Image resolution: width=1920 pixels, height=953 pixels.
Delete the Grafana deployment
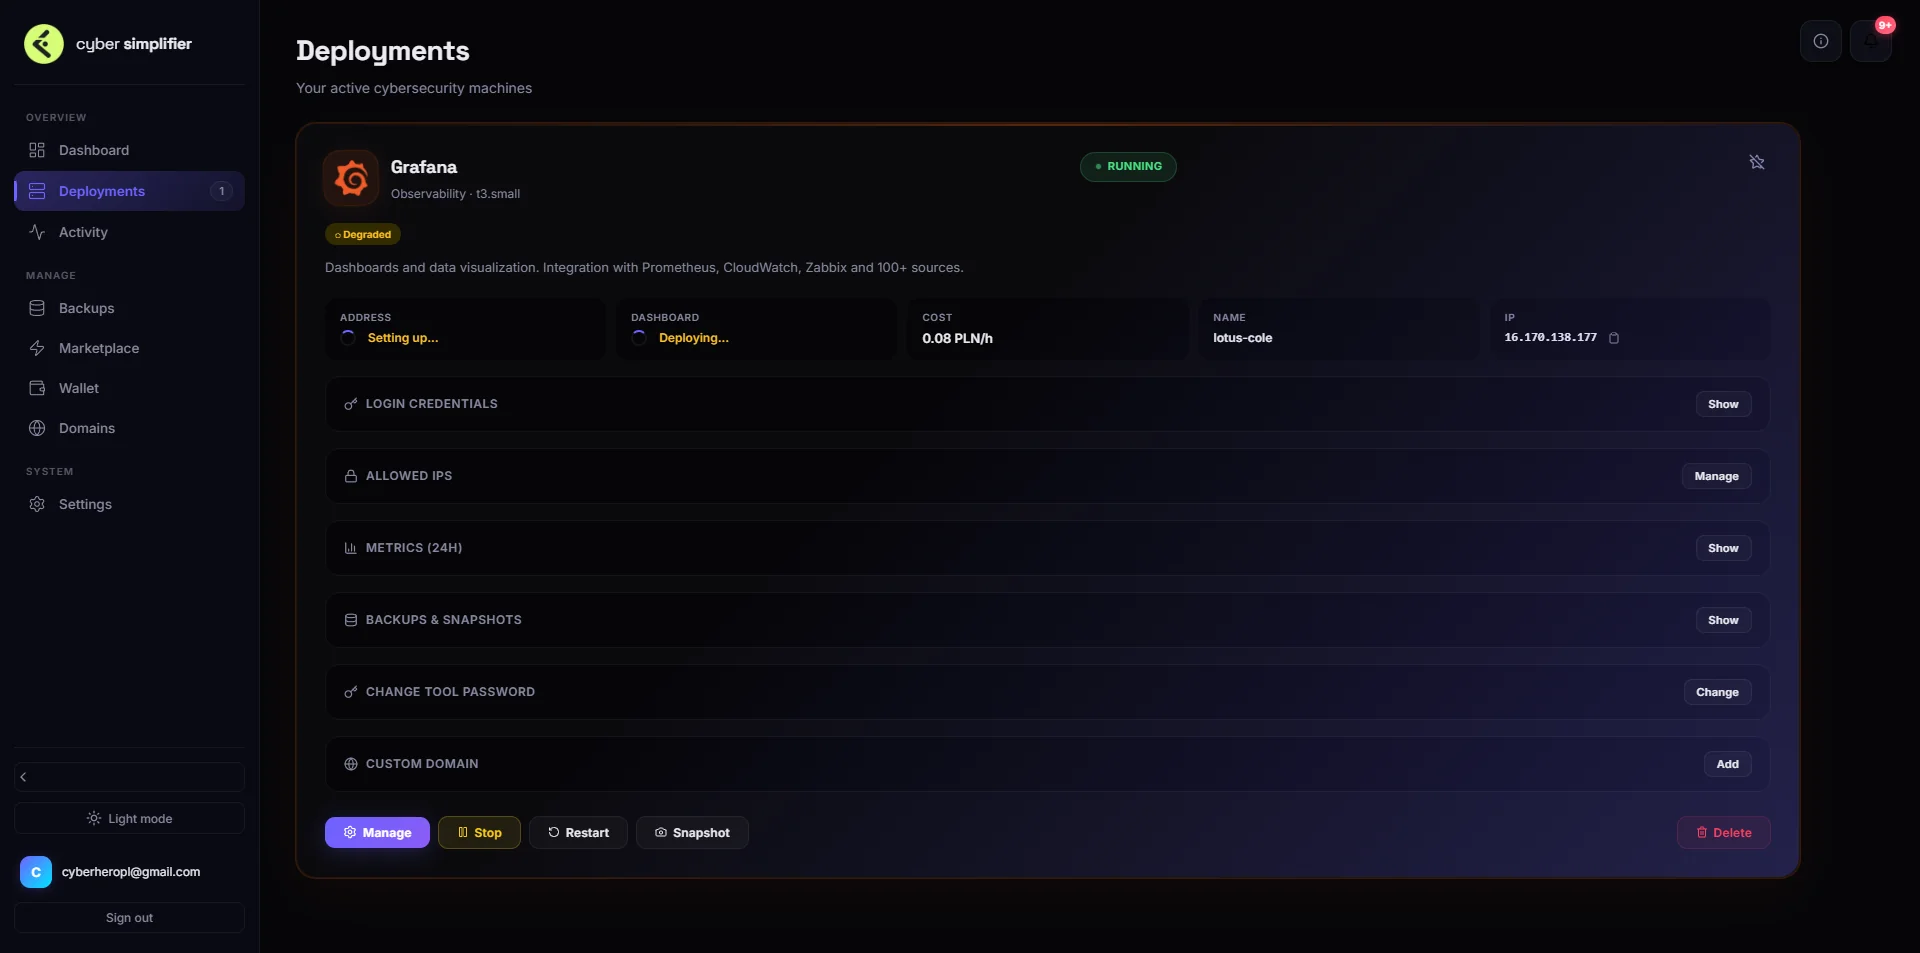tap(1724, 833)
